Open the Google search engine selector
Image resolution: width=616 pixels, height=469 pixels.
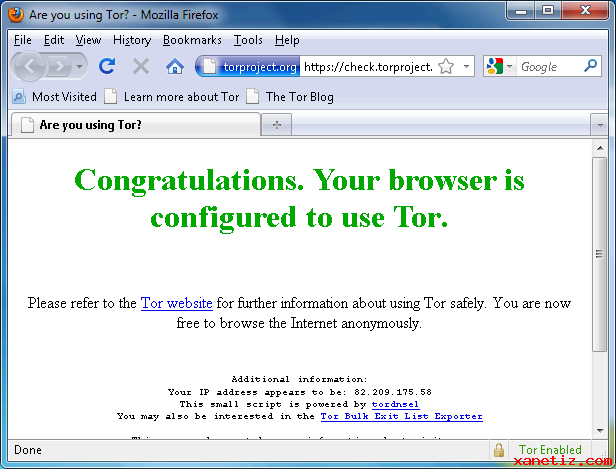click(499, 66)
